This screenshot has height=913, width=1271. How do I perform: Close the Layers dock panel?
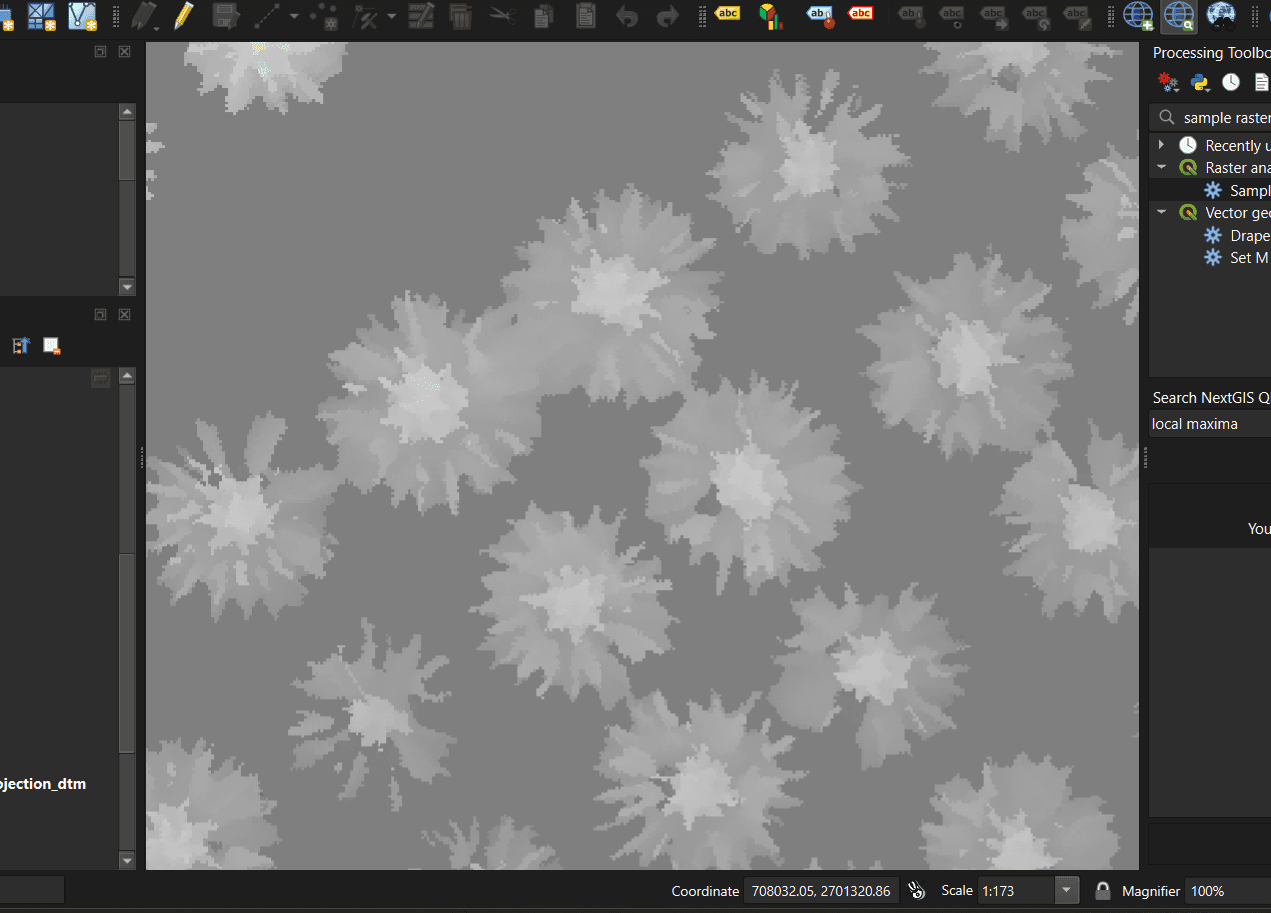(124, 314)
